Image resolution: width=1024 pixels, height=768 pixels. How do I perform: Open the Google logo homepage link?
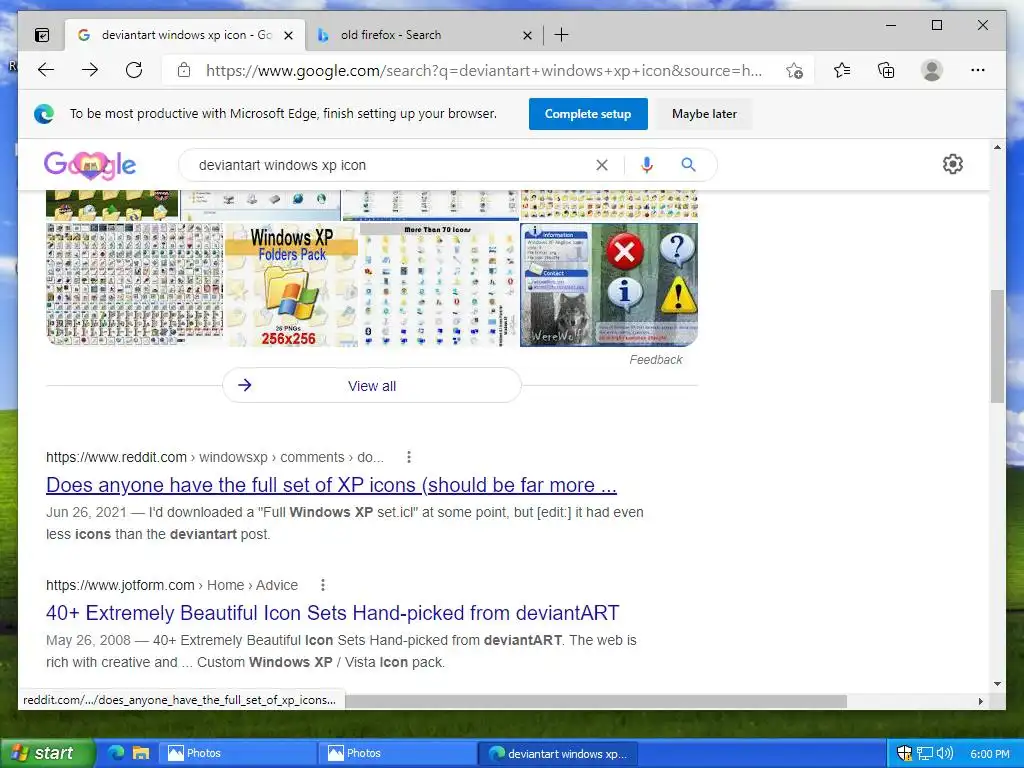coord(90,165)
